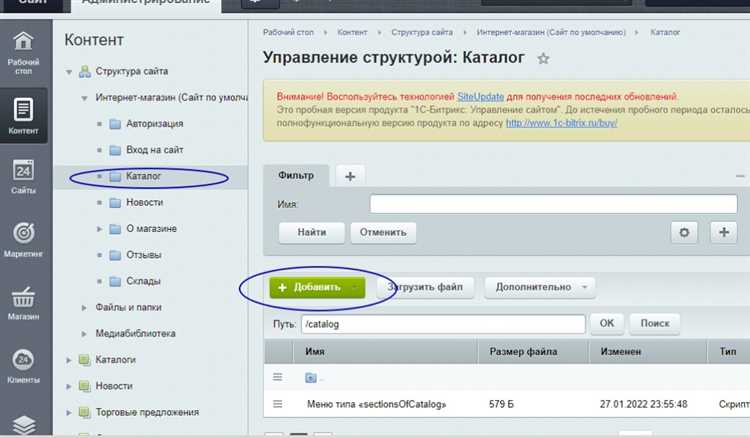
Task: Click Торговые предложения infoblock icon
Action: click(x=84, y=412)
